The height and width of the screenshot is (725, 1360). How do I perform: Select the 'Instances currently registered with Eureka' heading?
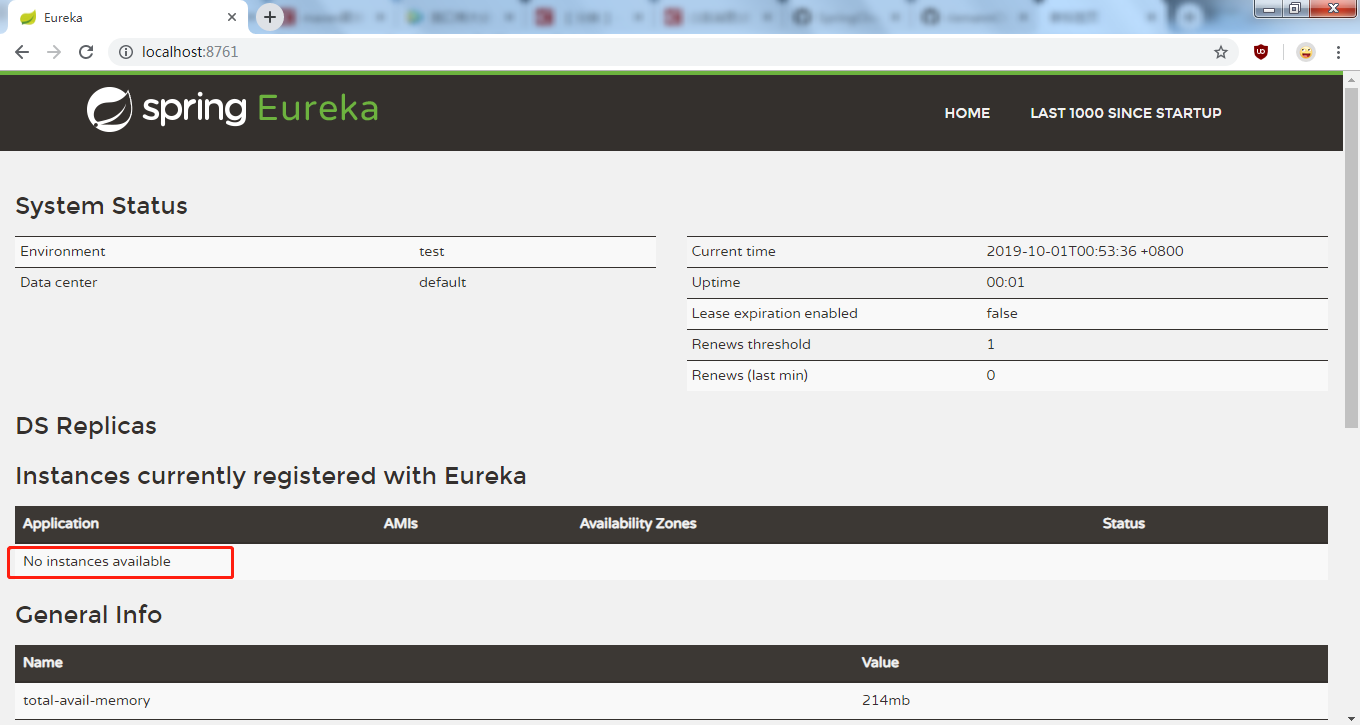click(271, 476)
